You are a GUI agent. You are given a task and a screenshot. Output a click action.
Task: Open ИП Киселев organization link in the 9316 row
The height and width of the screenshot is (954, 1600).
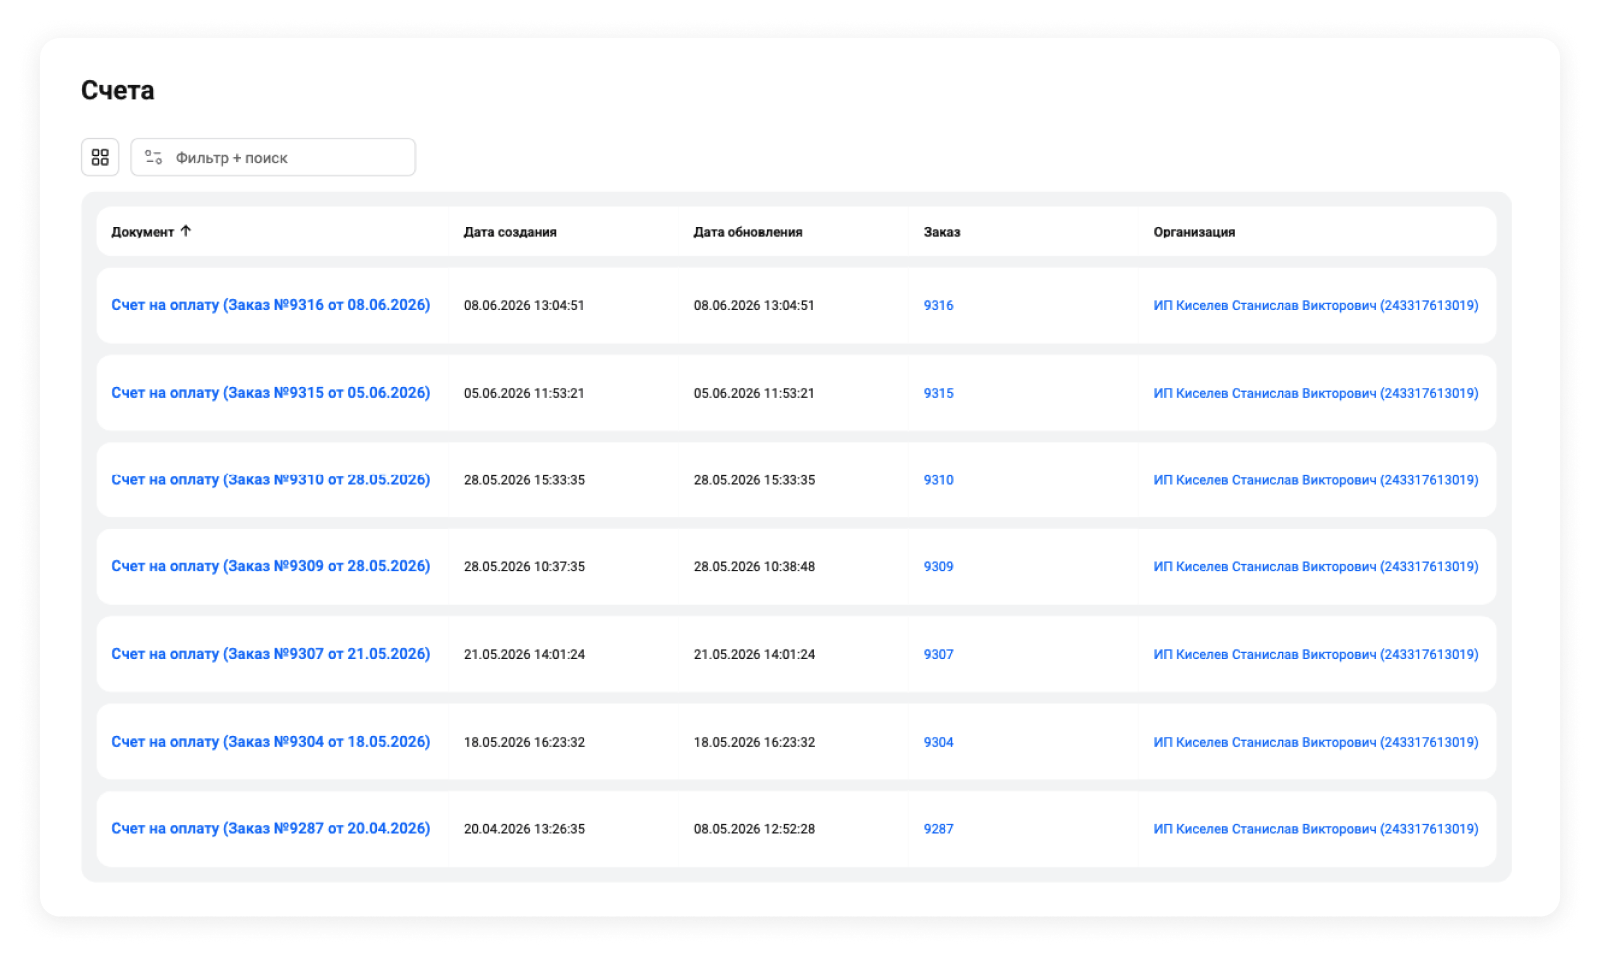click(x=1316, y=306)
